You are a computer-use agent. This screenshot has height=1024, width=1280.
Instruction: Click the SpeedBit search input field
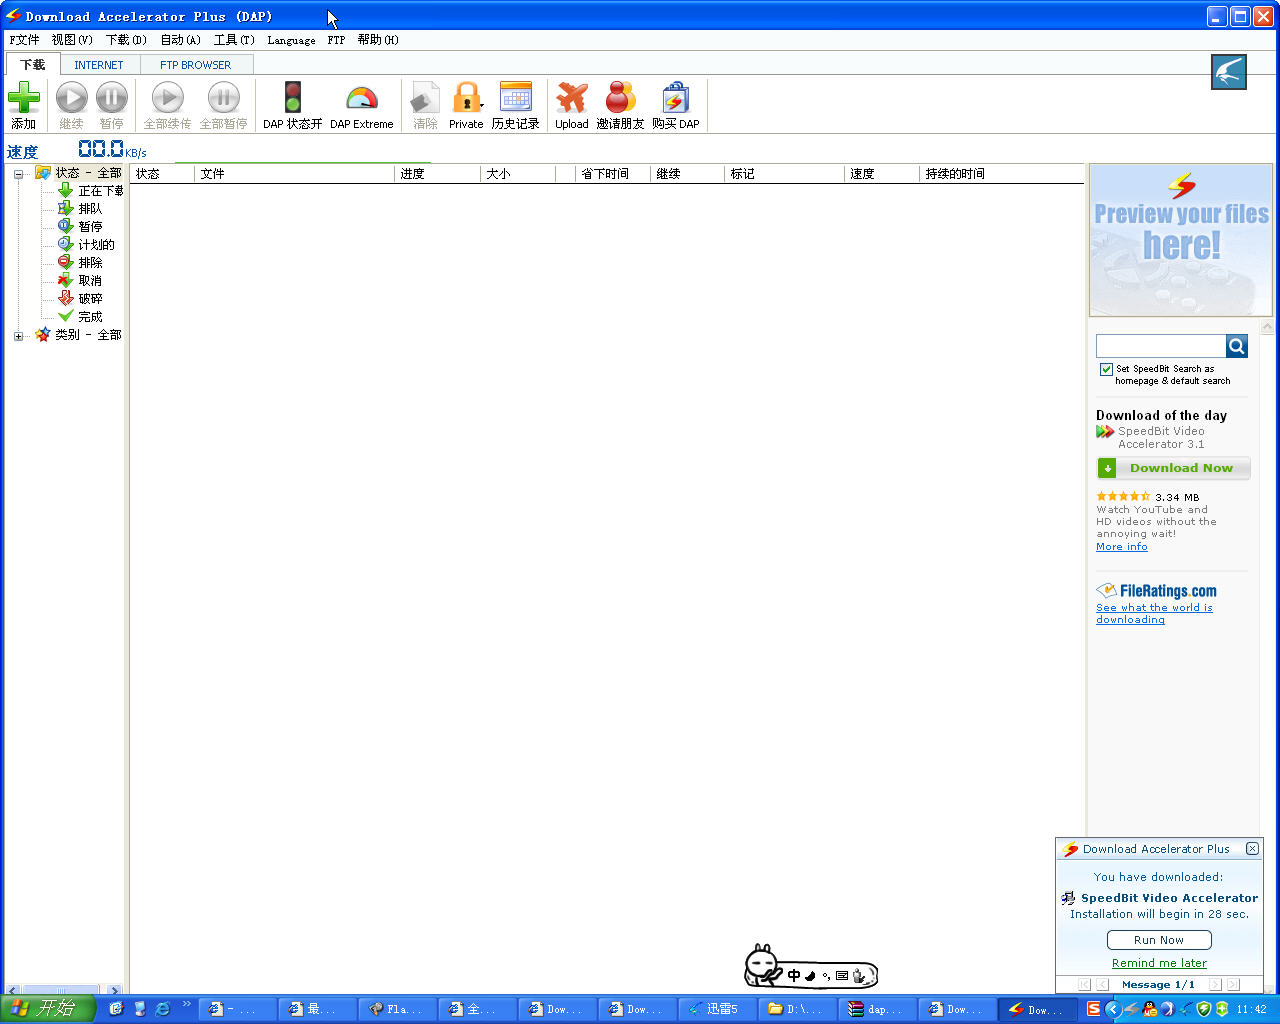tap(1161, 346)
